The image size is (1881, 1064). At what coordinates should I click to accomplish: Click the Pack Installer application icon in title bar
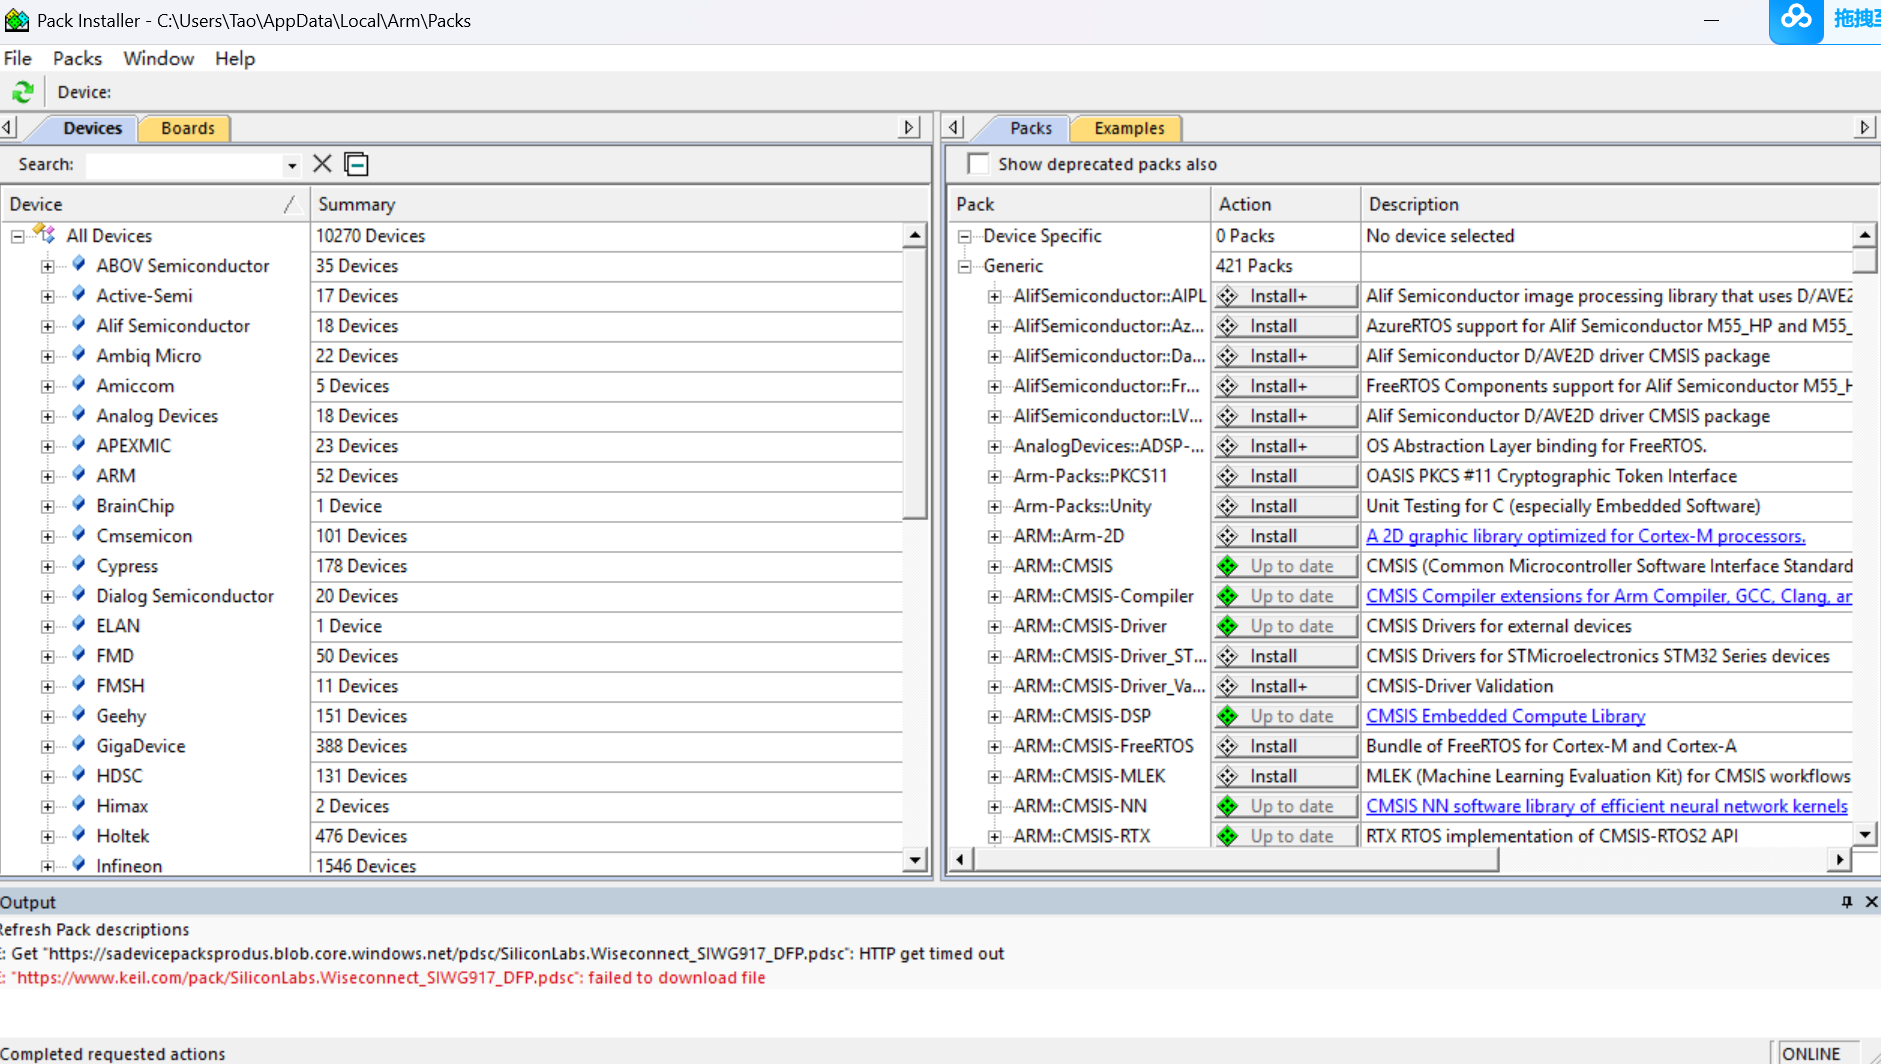point(17,20)
